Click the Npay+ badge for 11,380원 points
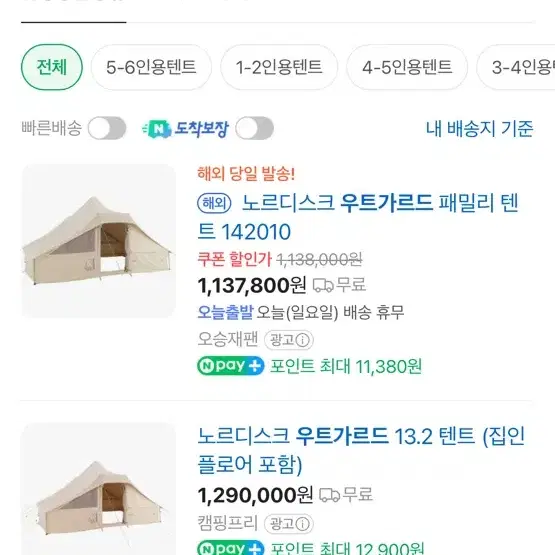555x555 pixels. click(x=231, y=366)
